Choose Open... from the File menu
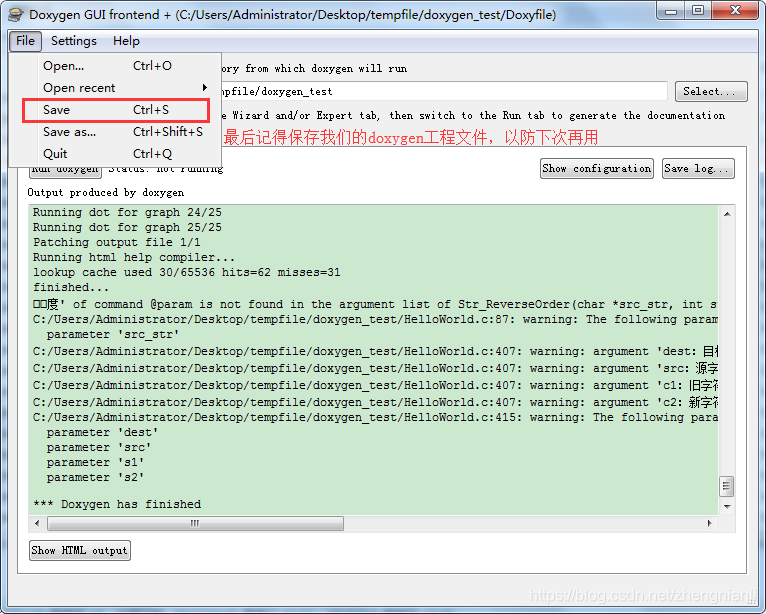Screen dimensions: 766x614 click(116, 65)
